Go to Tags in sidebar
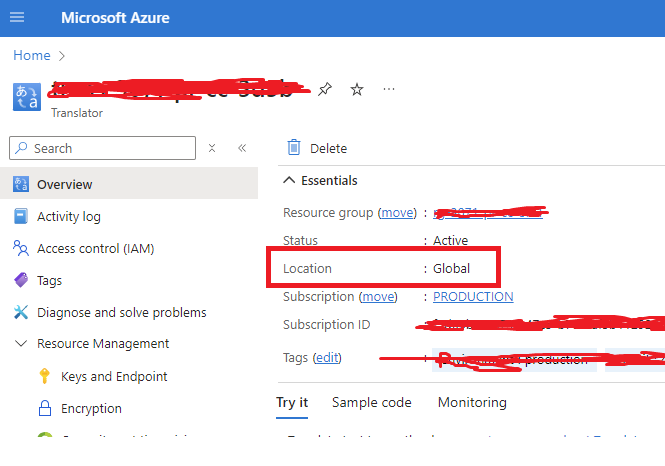Viewport: 665px width, 466px height. tap(49, 280)
